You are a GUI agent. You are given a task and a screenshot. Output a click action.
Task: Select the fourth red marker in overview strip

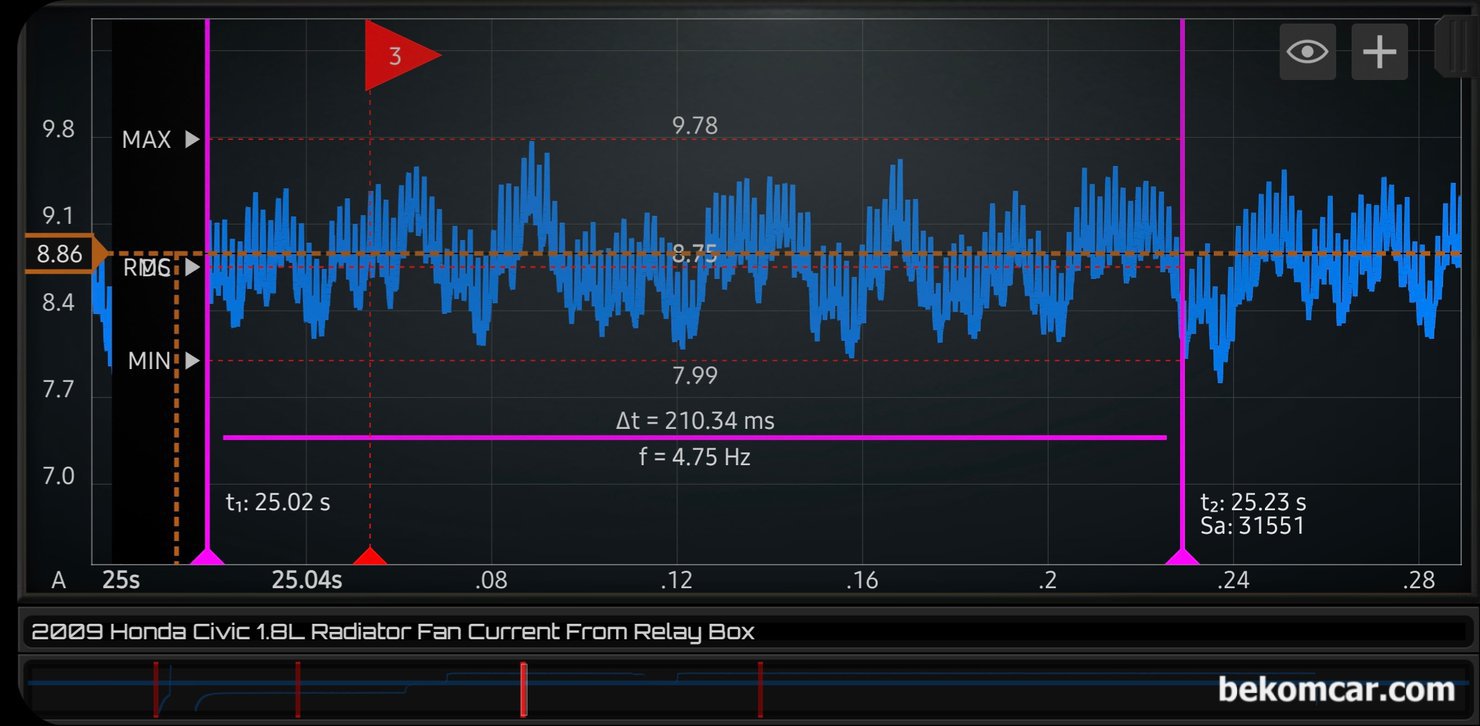coord(760,689)
